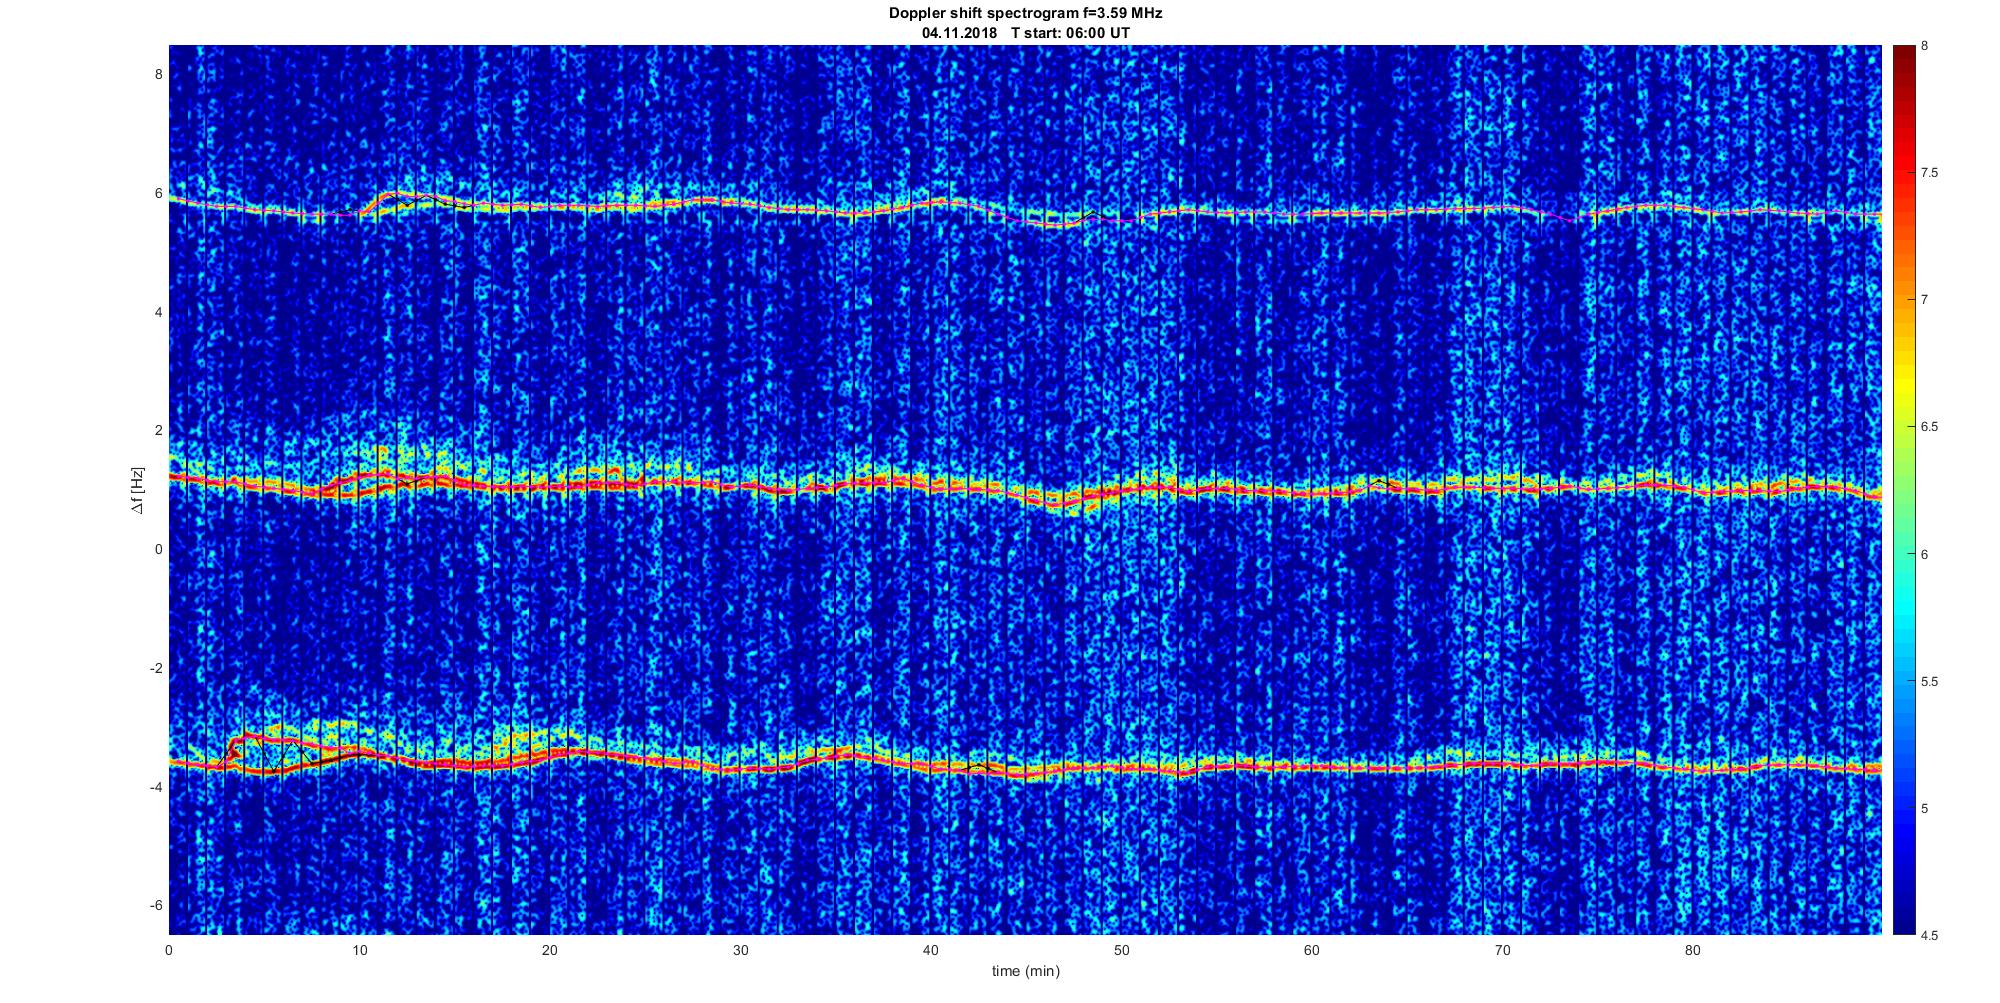The image size is (2000, 1003).
Task: Click the x-axis tick label '10'
Action: tap(360, 949)
